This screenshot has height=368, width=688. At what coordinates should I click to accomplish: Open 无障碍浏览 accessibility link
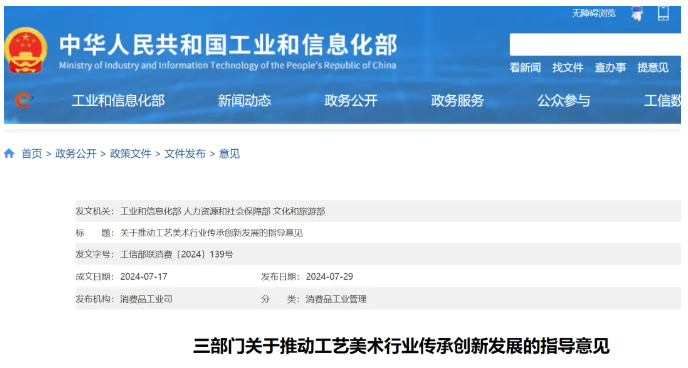(594, 14)
